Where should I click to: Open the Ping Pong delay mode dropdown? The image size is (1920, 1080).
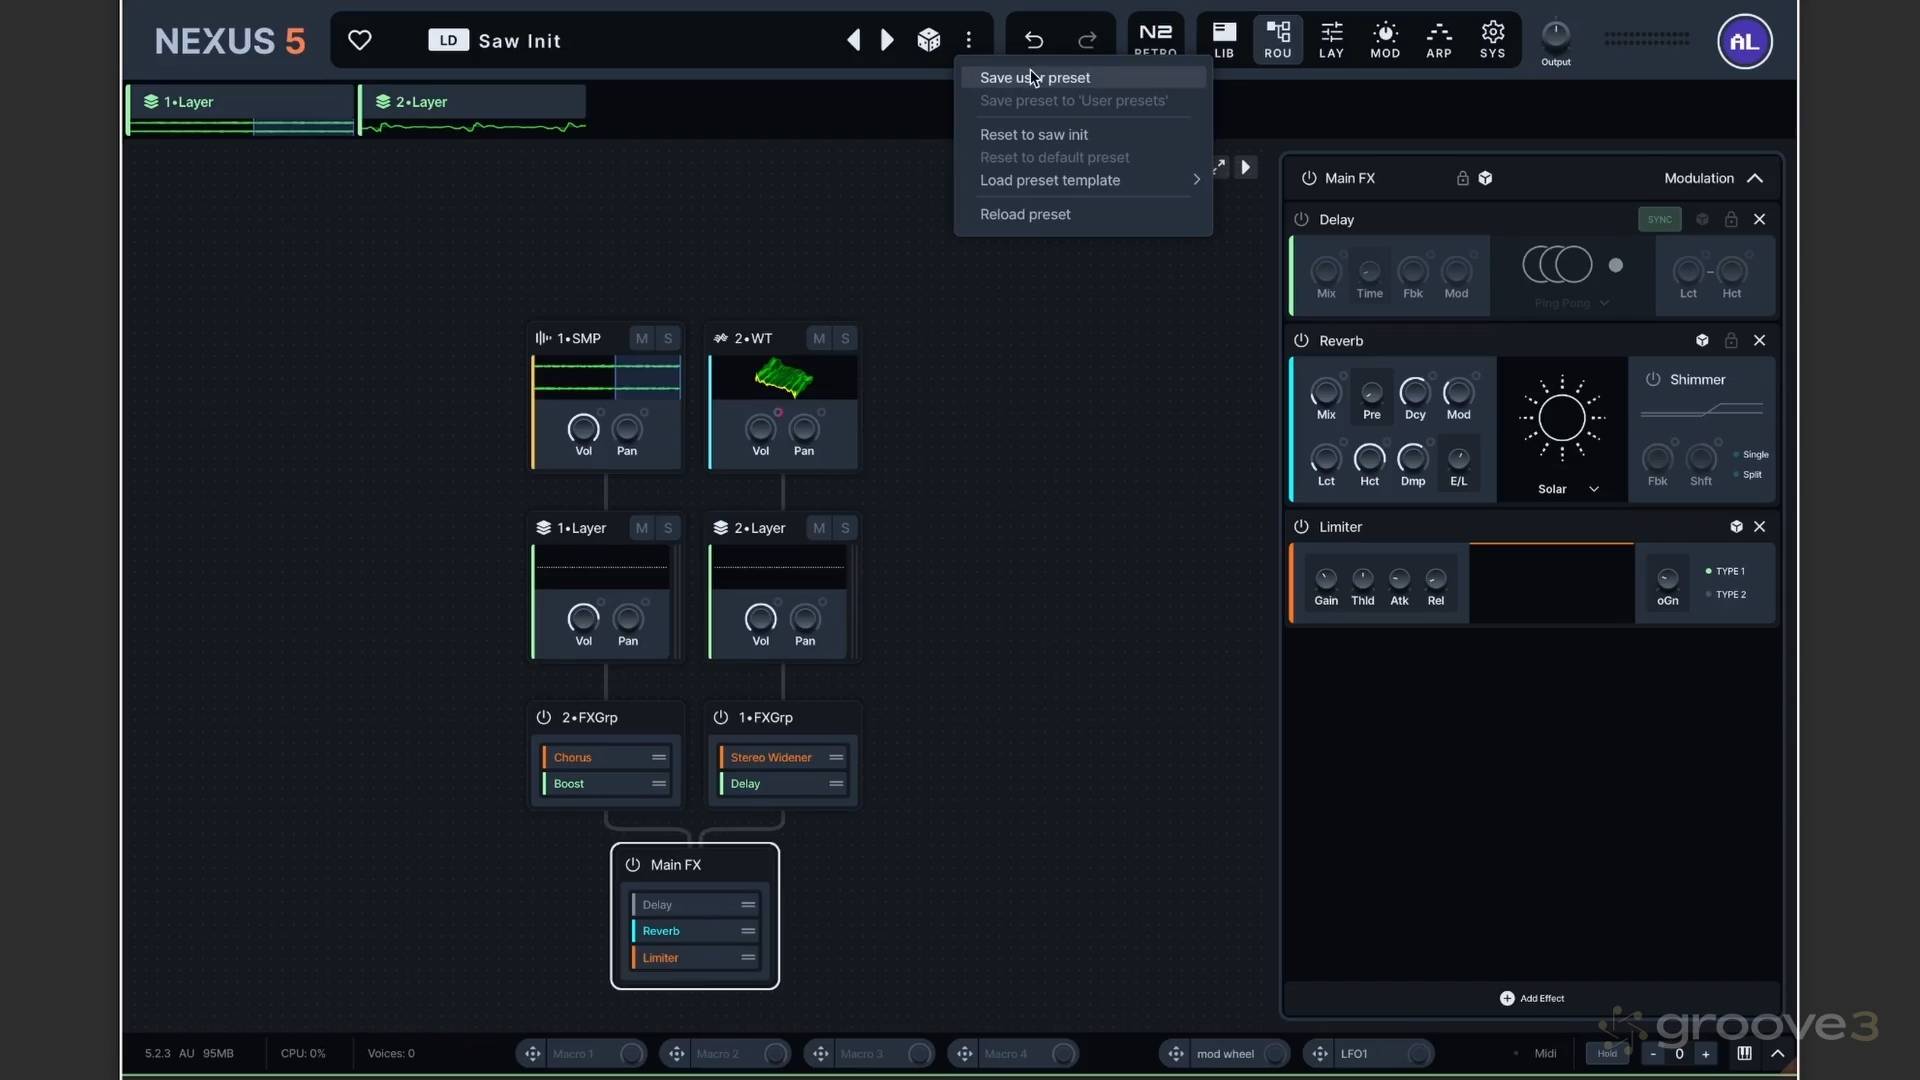[x=1571, y=303]
